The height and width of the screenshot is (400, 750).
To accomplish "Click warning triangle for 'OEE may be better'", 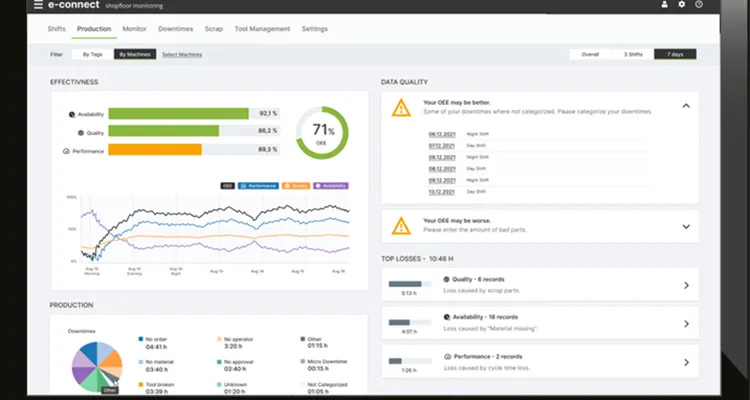I will pyautogui.click(x=401, y=107).
